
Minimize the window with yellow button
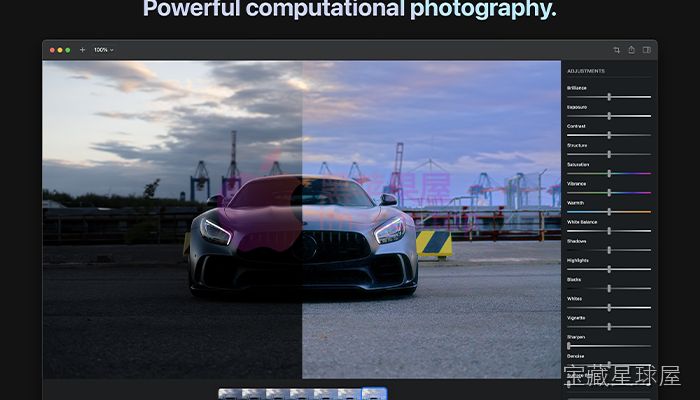pos(60,50)
